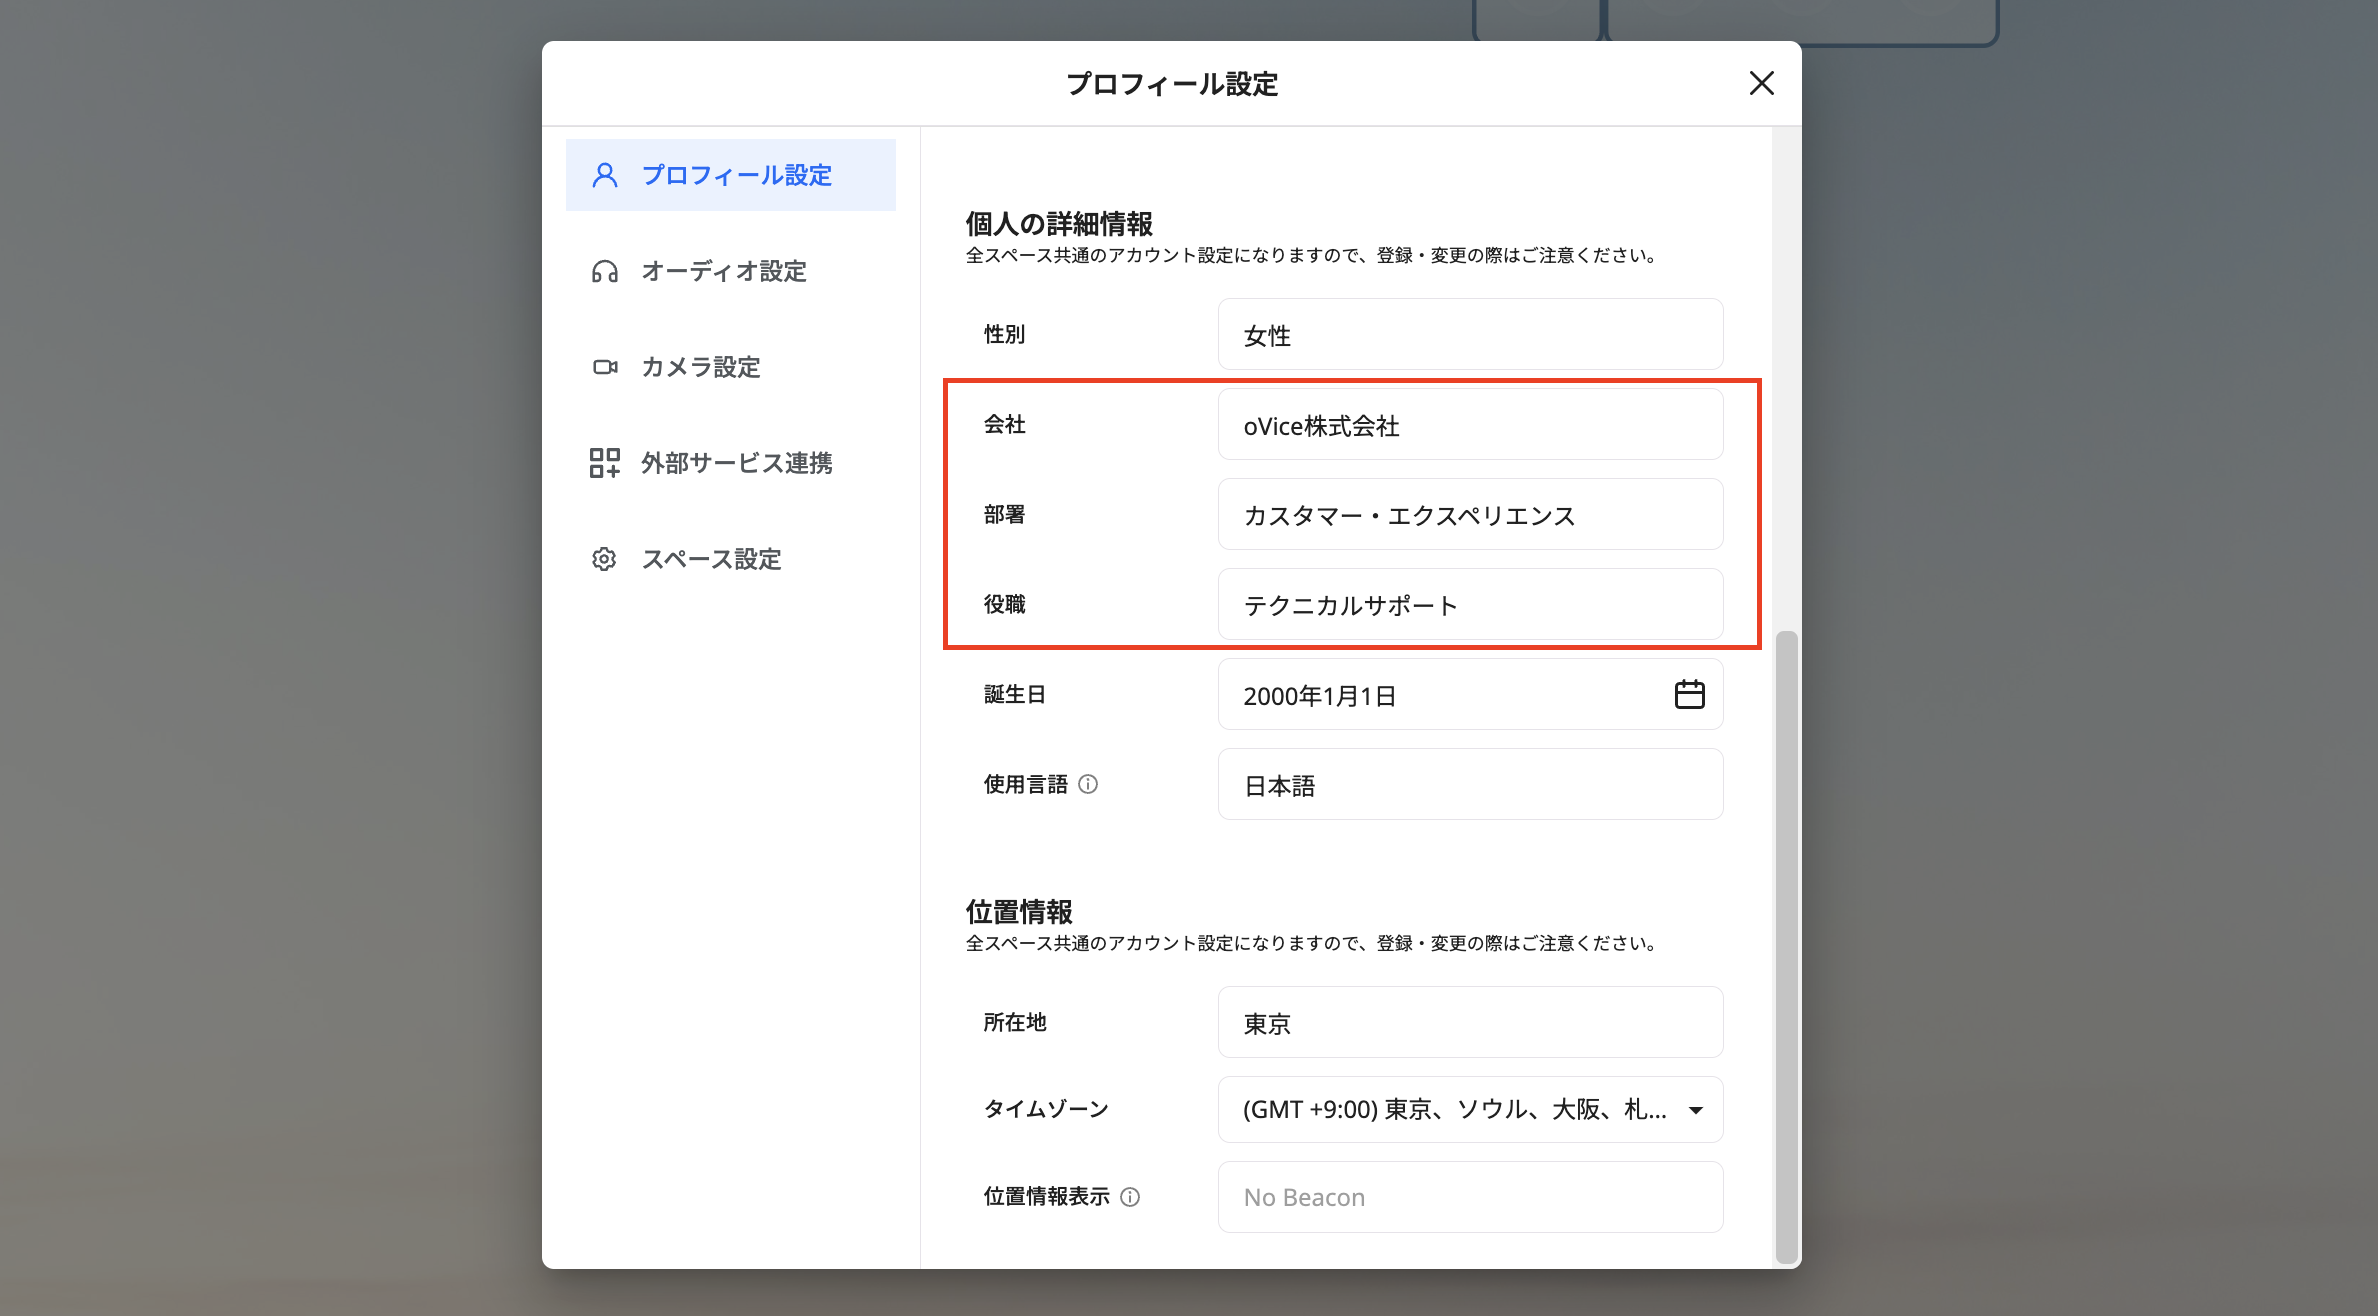Click the 所在地 field showing 東京
Screen dimensions: 2378x1316
pos(1470,1022)
